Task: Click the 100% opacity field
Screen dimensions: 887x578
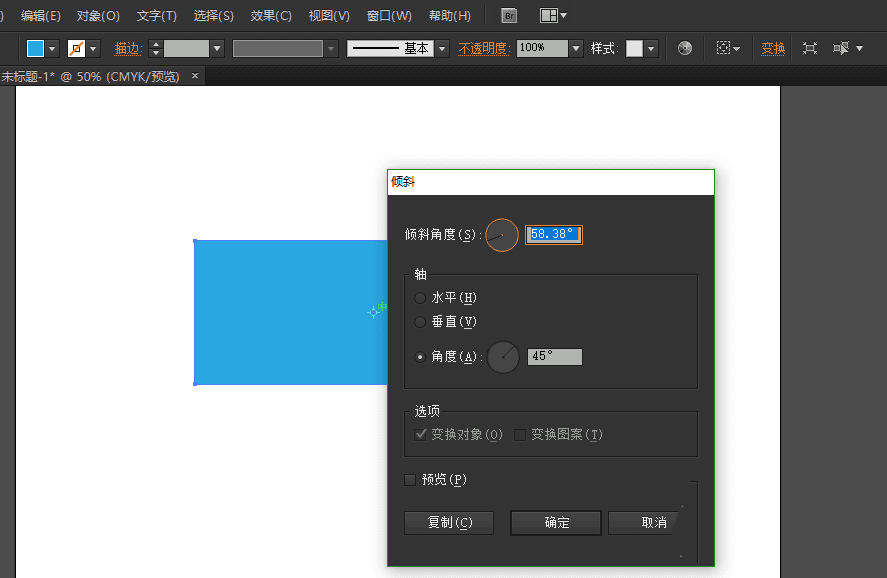Action: tap(542, 49)
